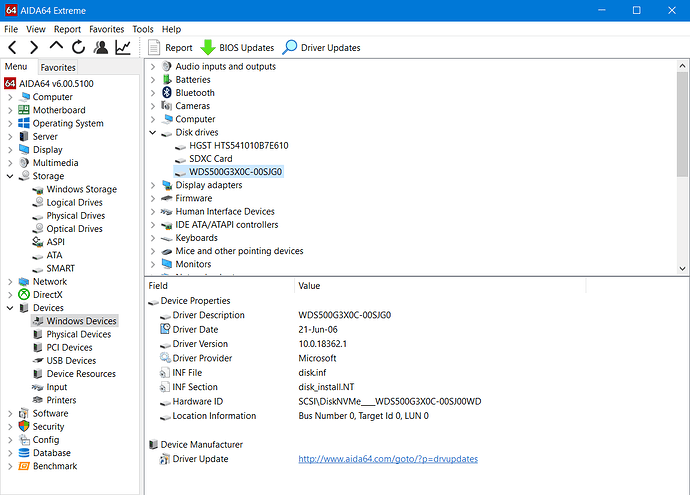Select the Database icon
Viewport: 690px width, 495px height.
coord(24,453)
